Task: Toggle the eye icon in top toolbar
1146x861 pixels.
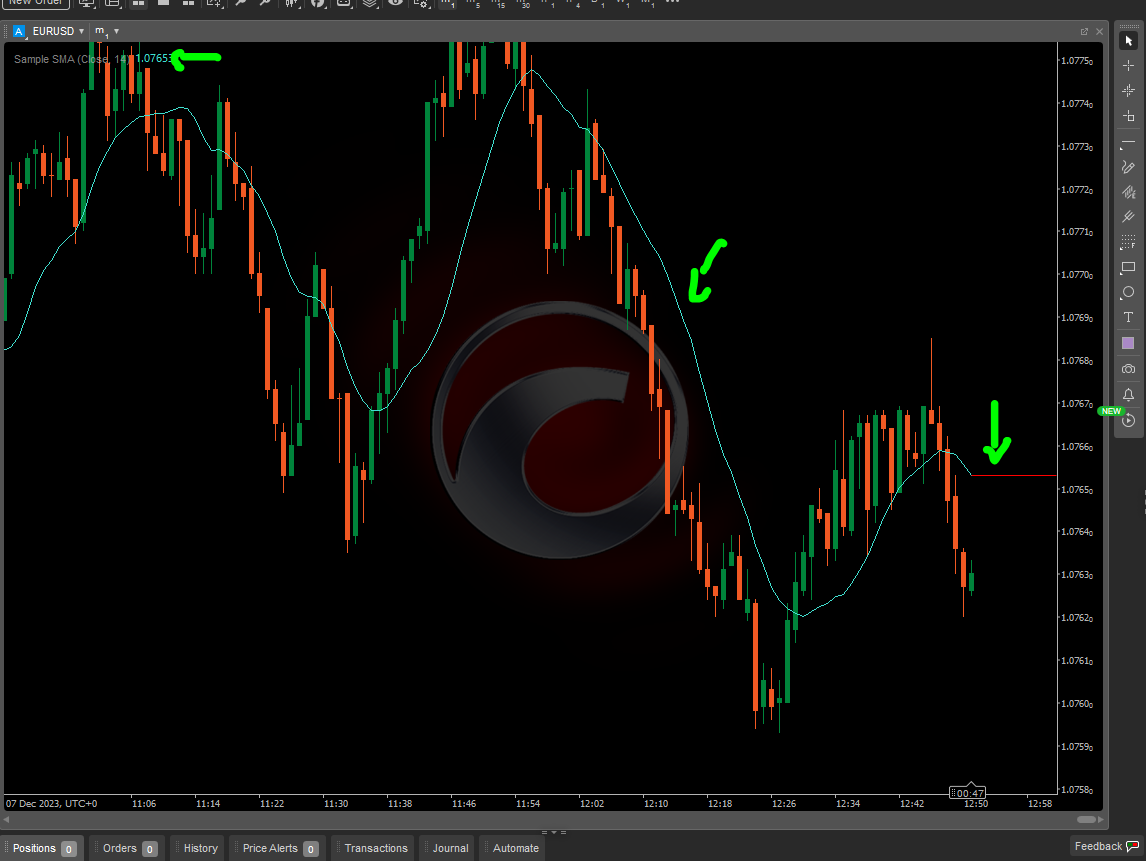Action: pyautogui.click(x=395, y=3)
